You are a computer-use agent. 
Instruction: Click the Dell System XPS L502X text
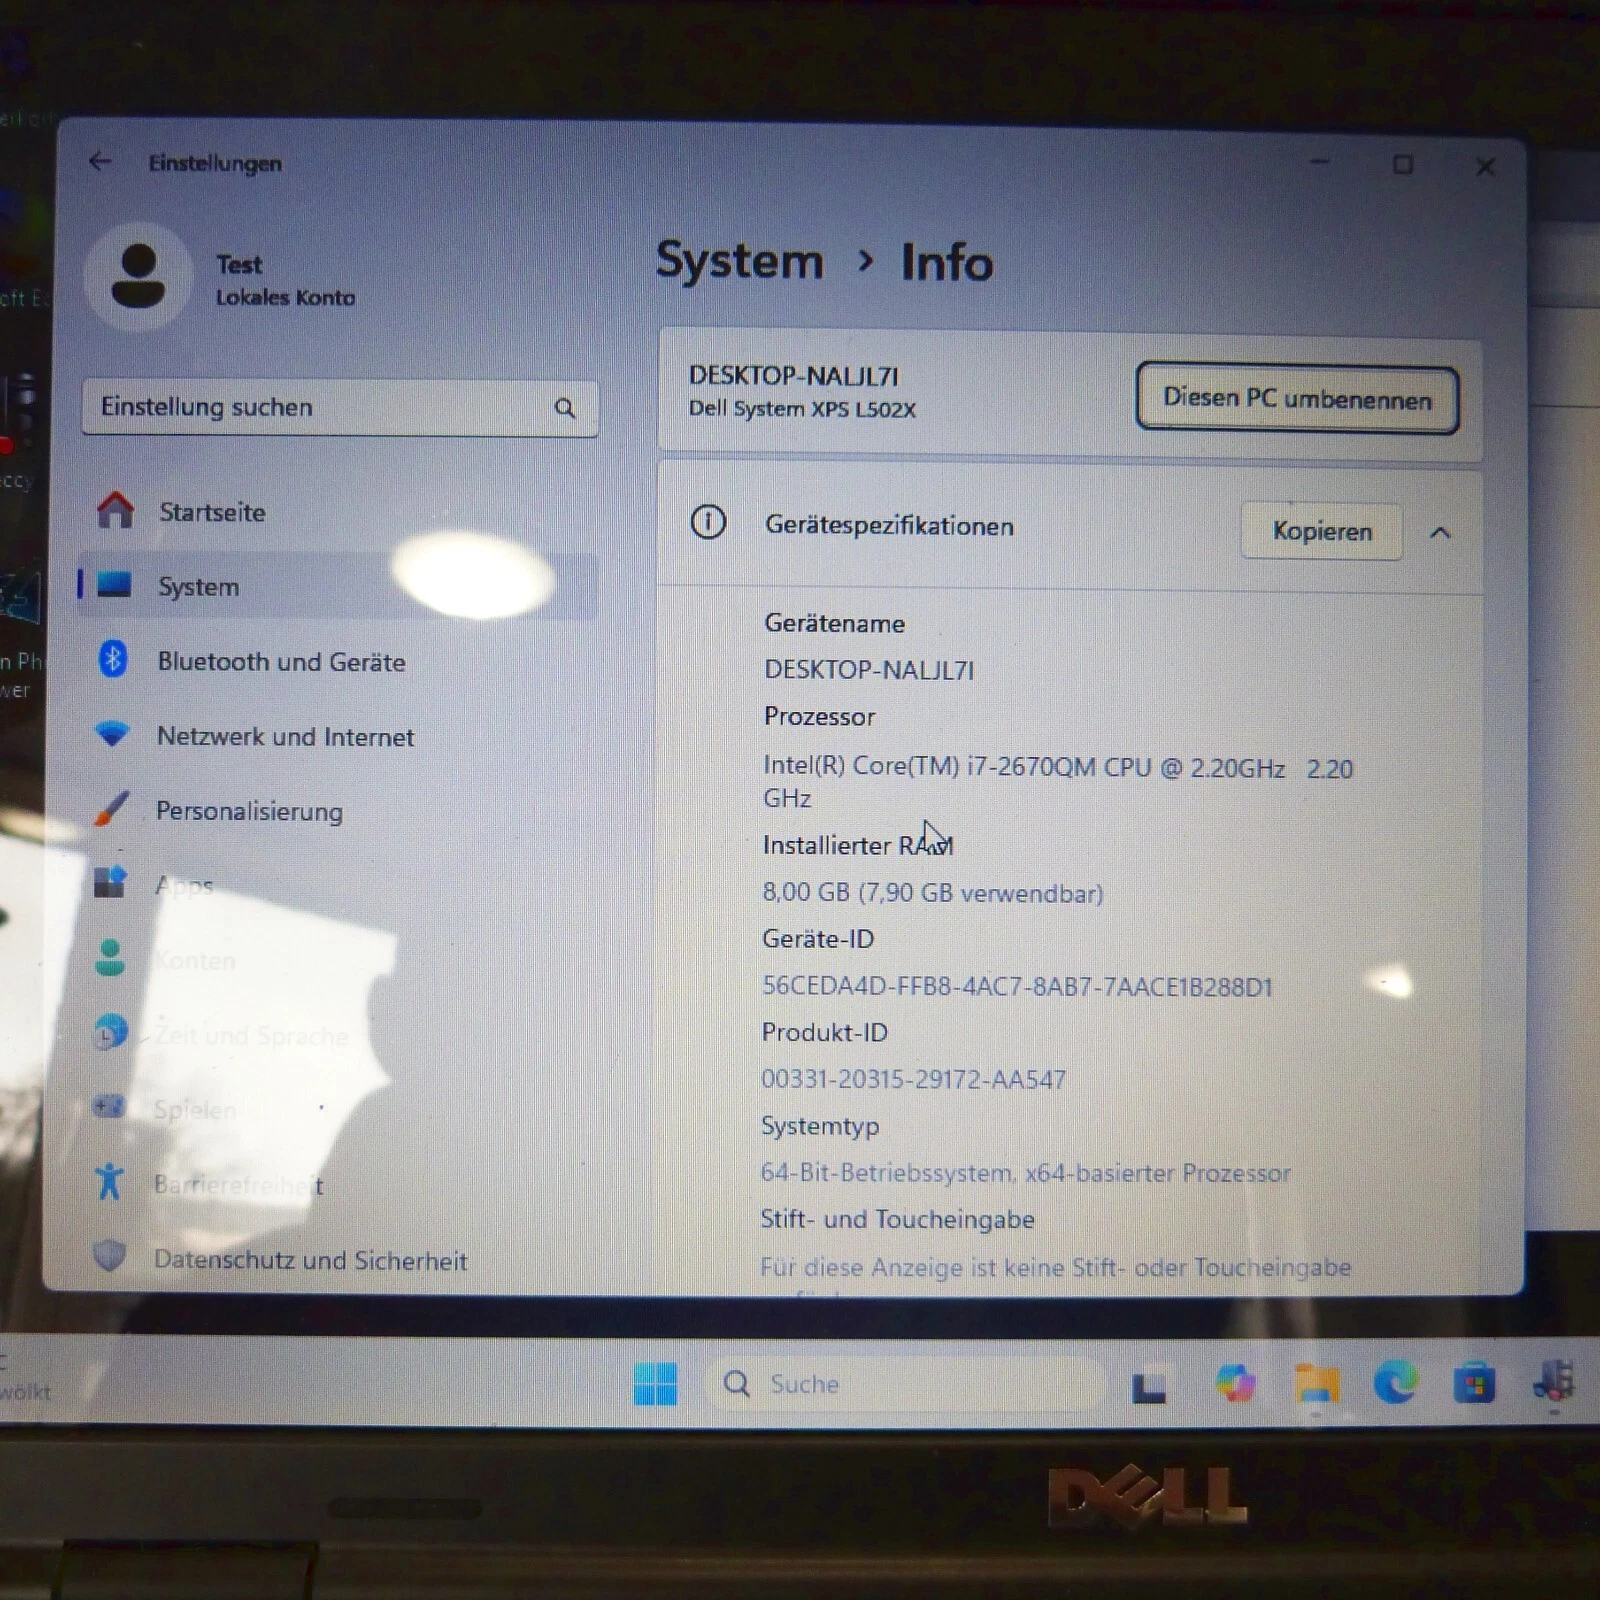point(802,409)
